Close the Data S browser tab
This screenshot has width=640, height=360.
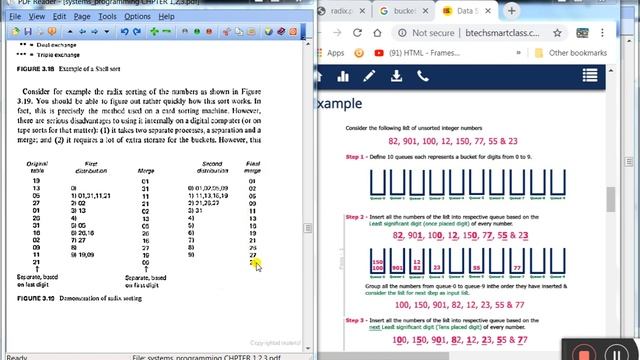[x=488, y=11]
